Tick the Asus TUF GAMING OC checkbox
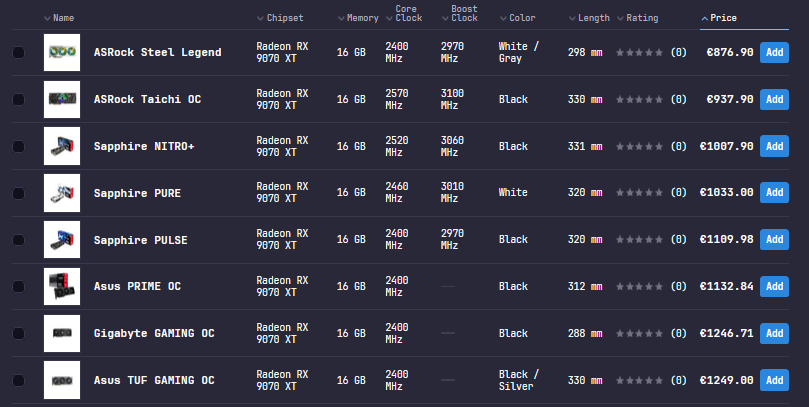This screenshot has width=809, height=407. (x=19, y=380)
